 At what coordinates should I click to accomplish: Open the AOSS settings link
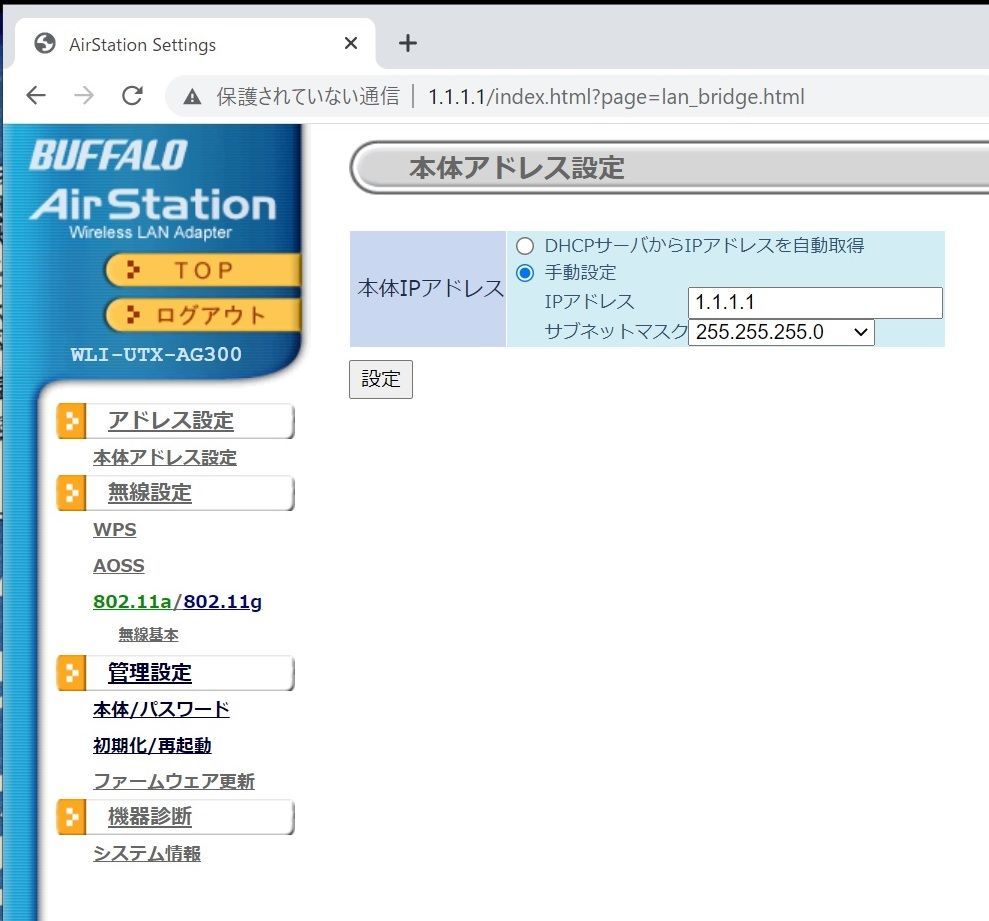119,565
